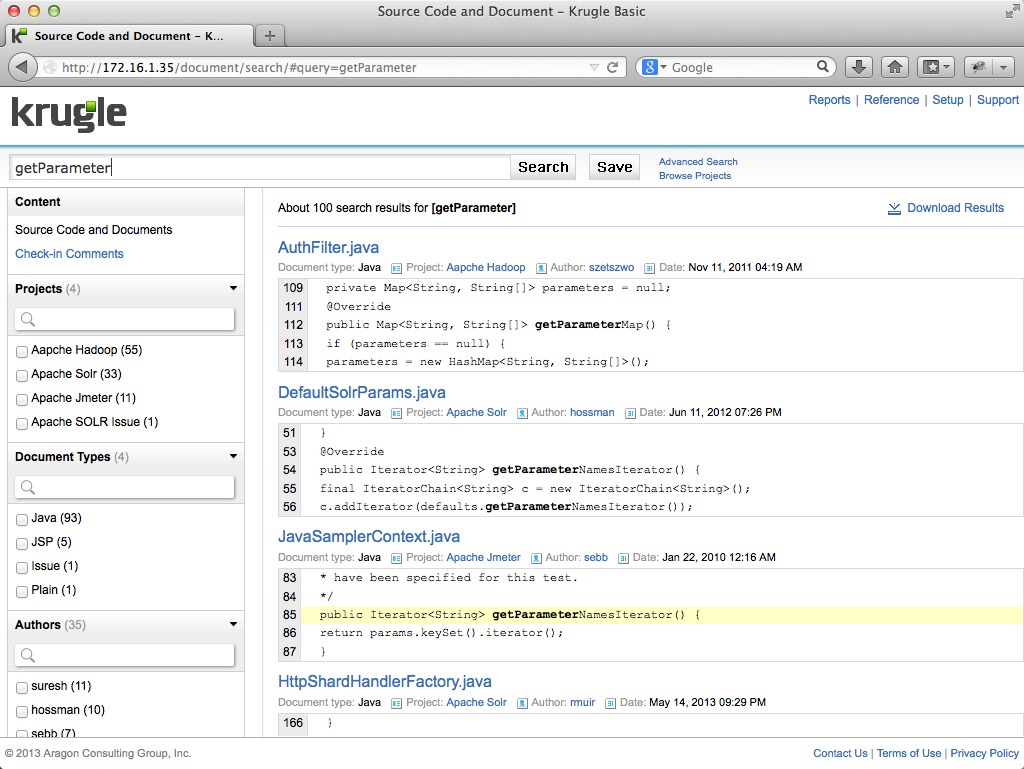Click author icon beside rmuir

coord(522,703)
